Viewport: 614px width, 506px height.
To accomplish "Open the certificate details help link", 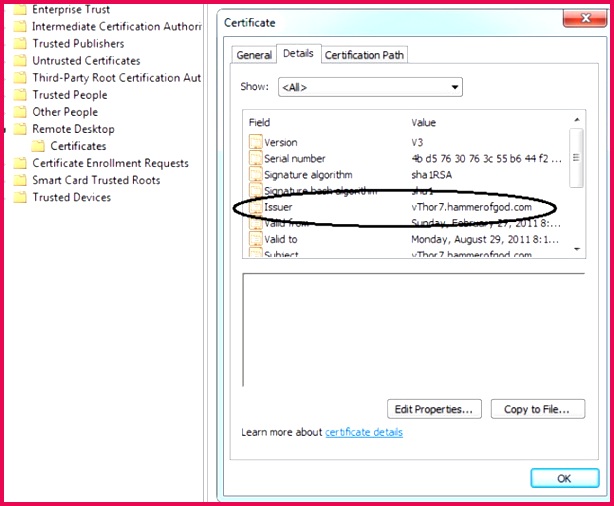I will point(364,432).
